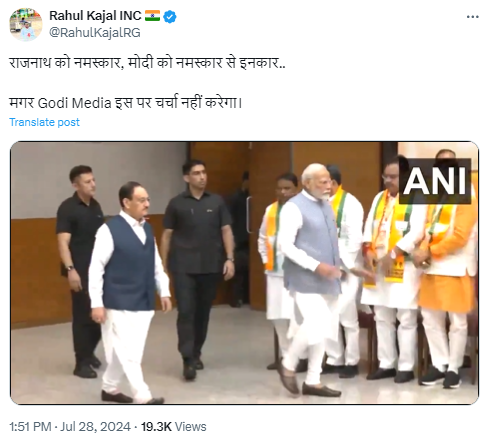494x441 pixels.
Task: Open the 19.3K view count
Action: click(x=156, y=427)
